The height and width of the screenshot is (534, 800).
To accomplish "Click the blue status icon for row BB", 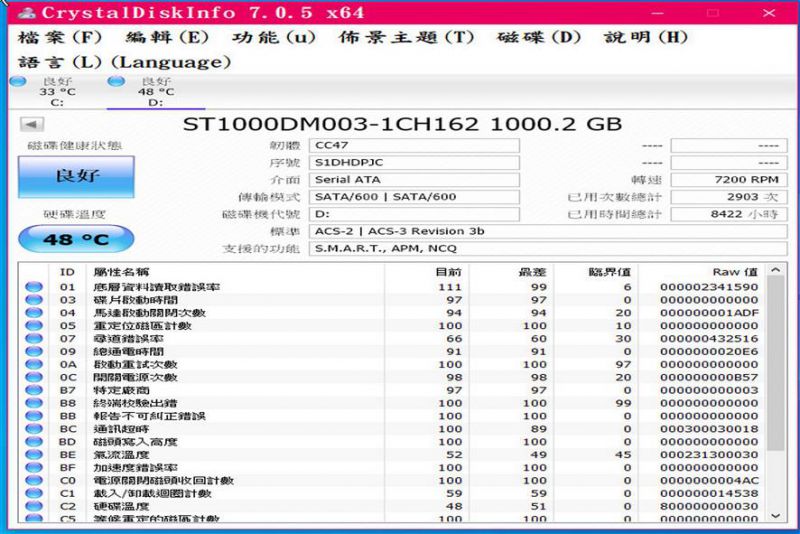I will click(34, 416).
